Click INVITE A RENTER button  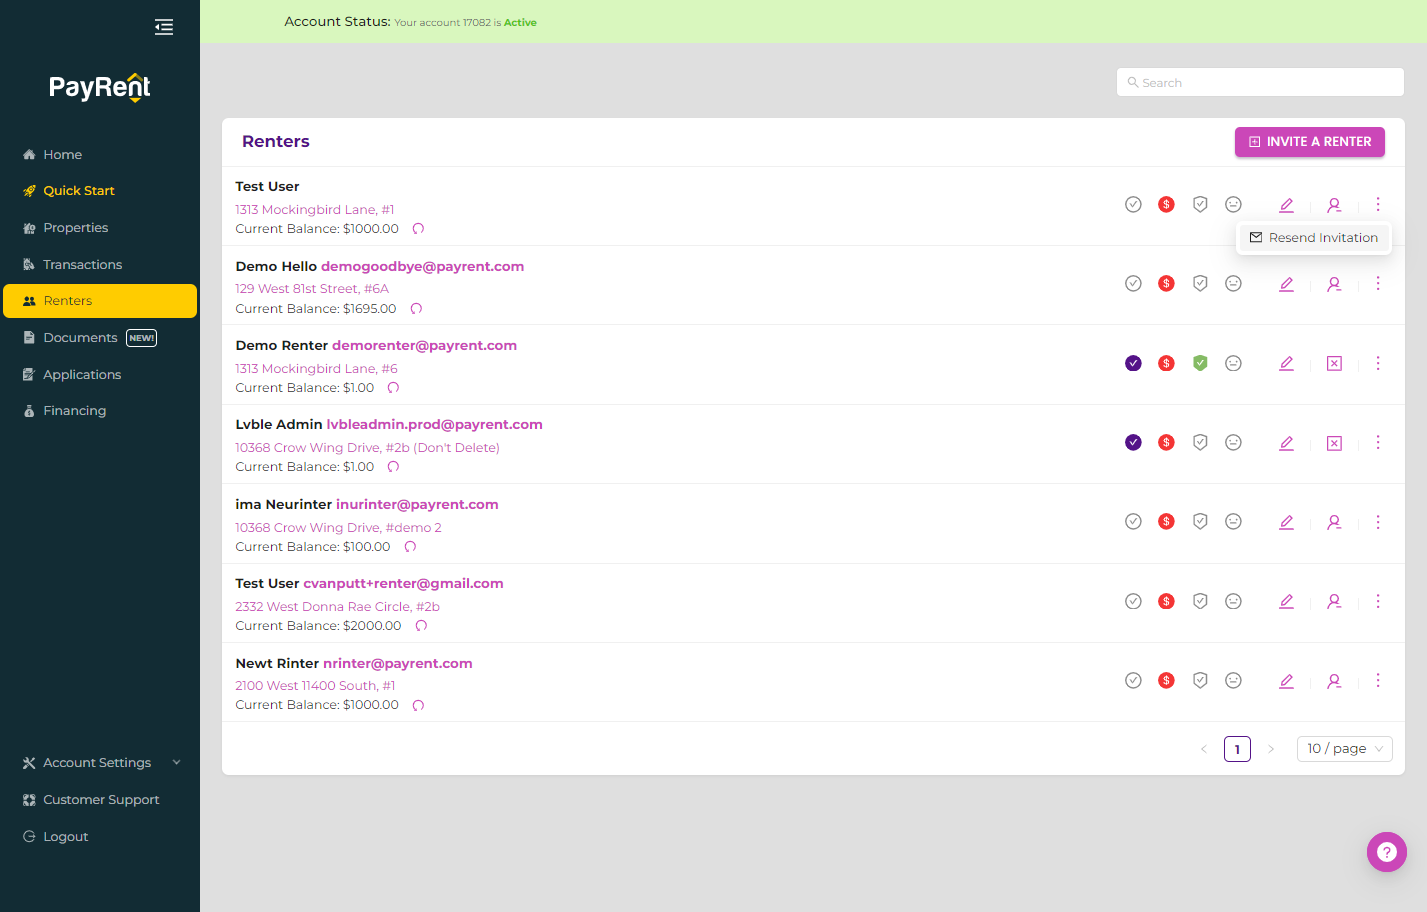1310,142
